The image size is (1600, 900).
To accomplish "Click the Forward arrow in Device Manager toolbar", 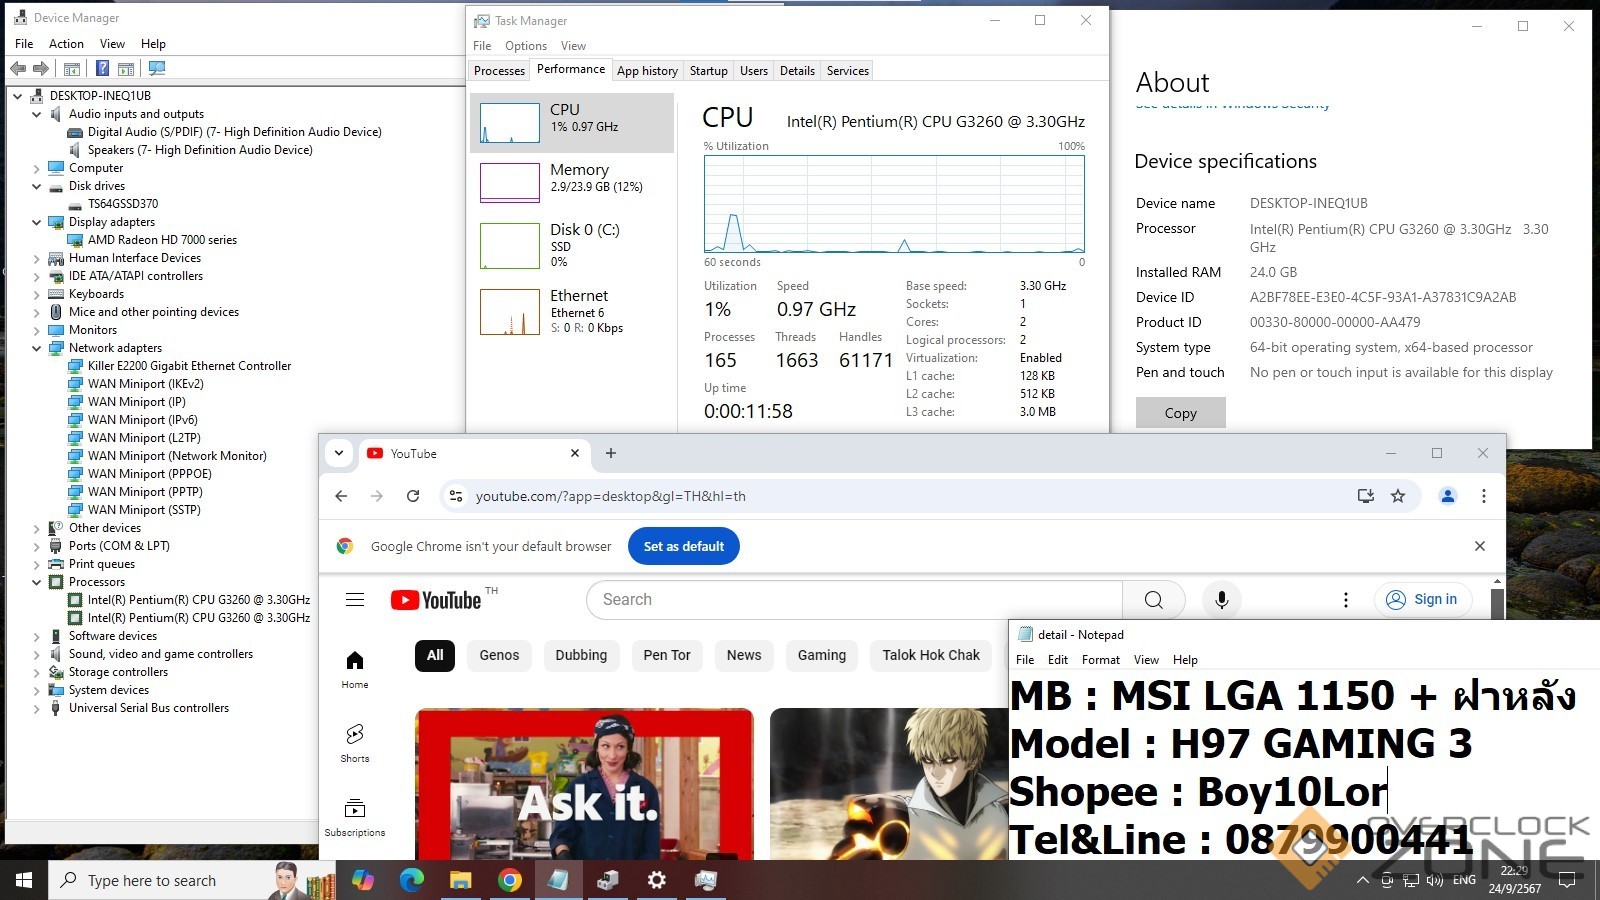I will click(x=41, y=69).
